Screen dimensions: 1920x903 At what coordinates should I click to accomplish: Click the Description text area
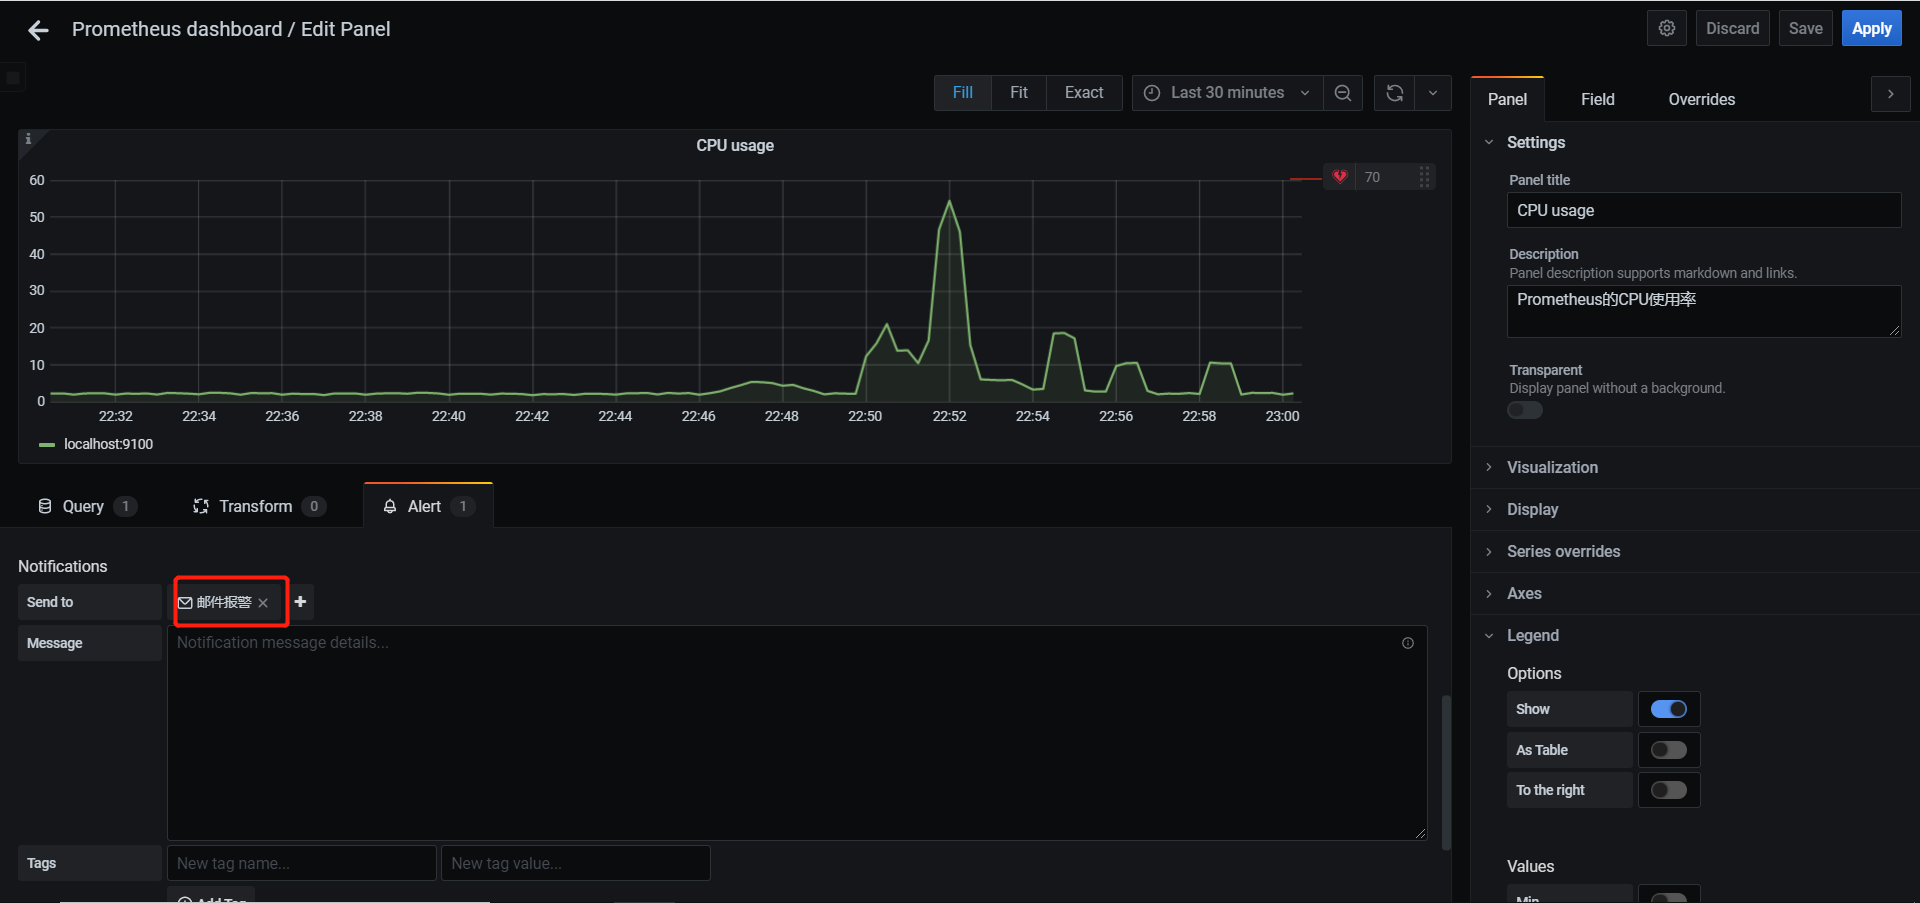pos(1703,311)
